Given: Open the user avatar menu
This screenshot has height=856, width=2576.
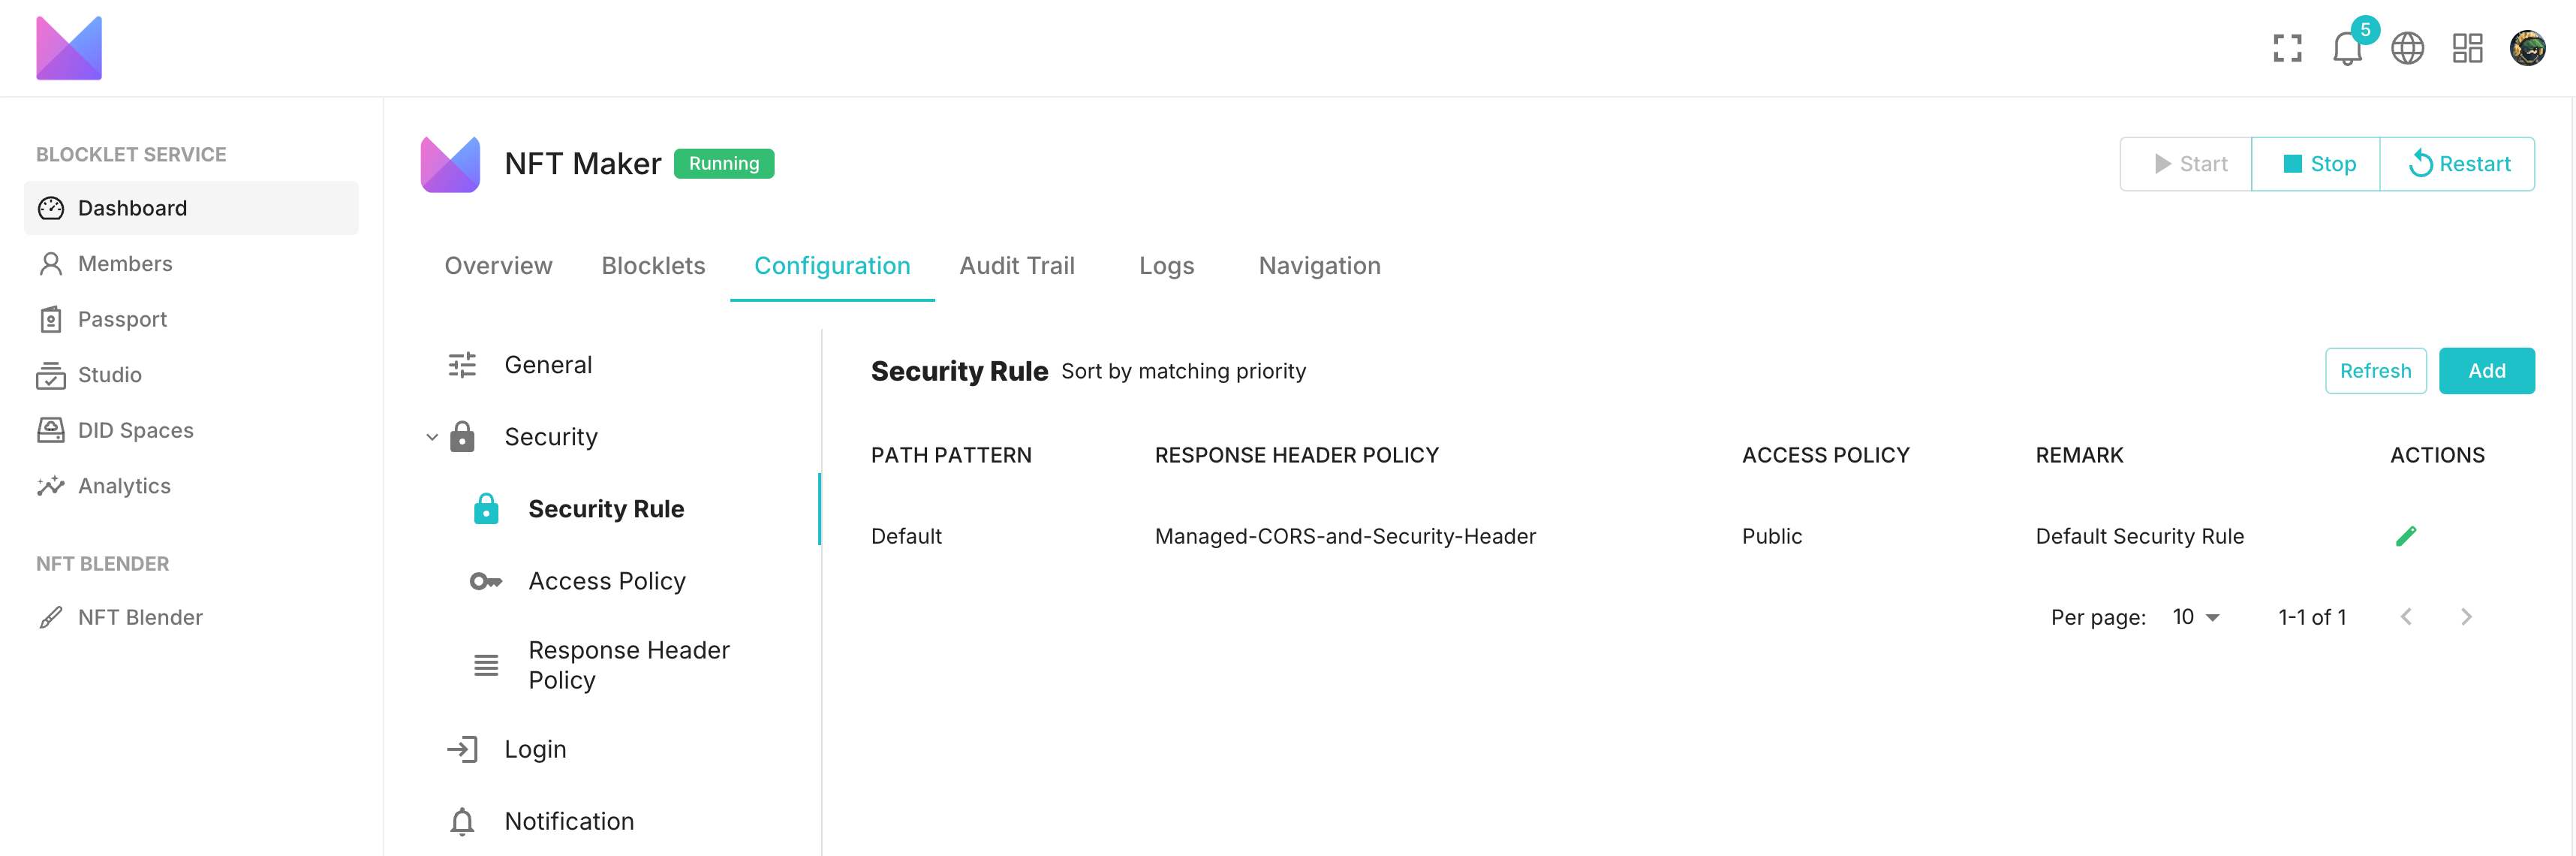Looking at the screenshot, I should [2527, 48].
